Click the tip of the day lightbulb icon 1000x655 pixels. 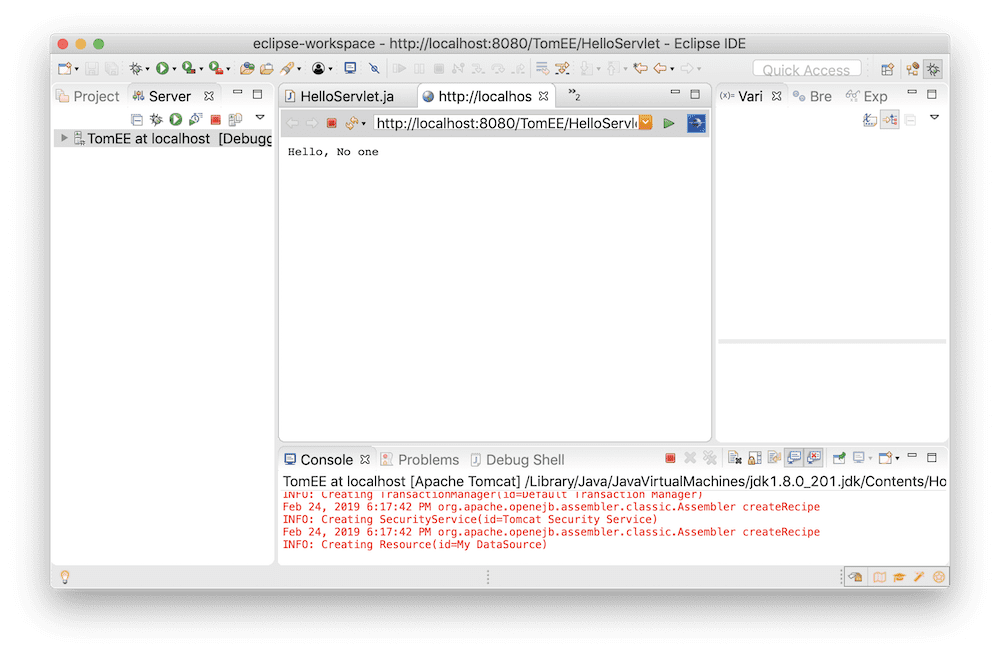pos(64,577)
